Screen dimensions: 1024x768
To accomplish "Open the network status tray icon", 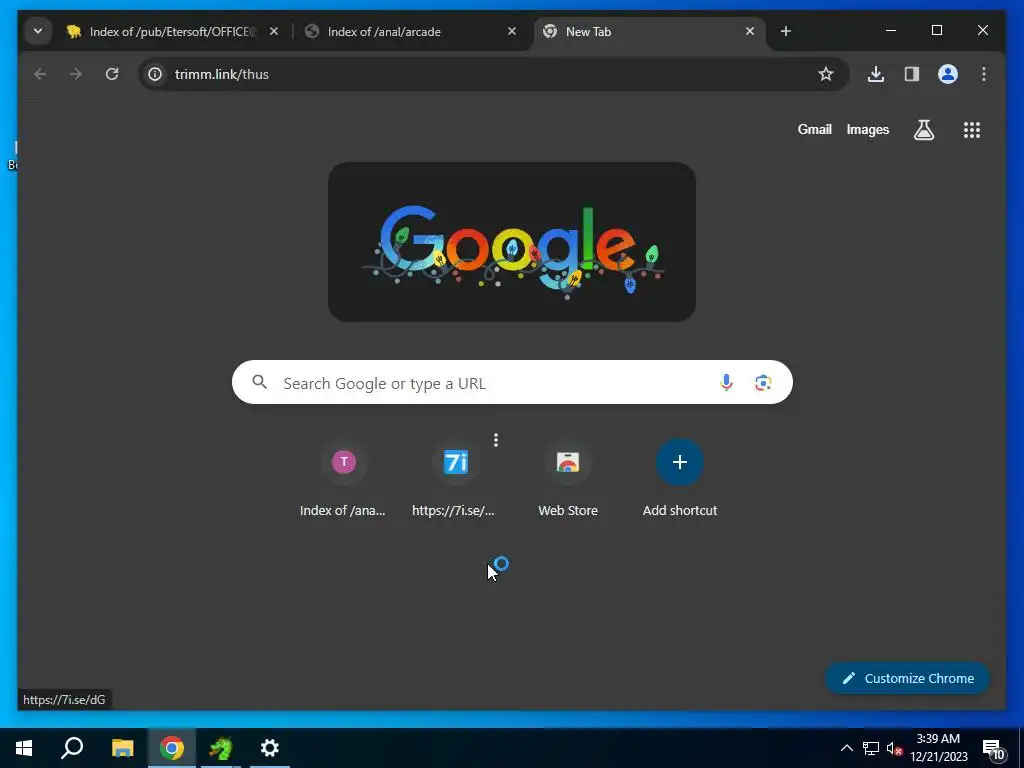I will (x=871, y=748).
